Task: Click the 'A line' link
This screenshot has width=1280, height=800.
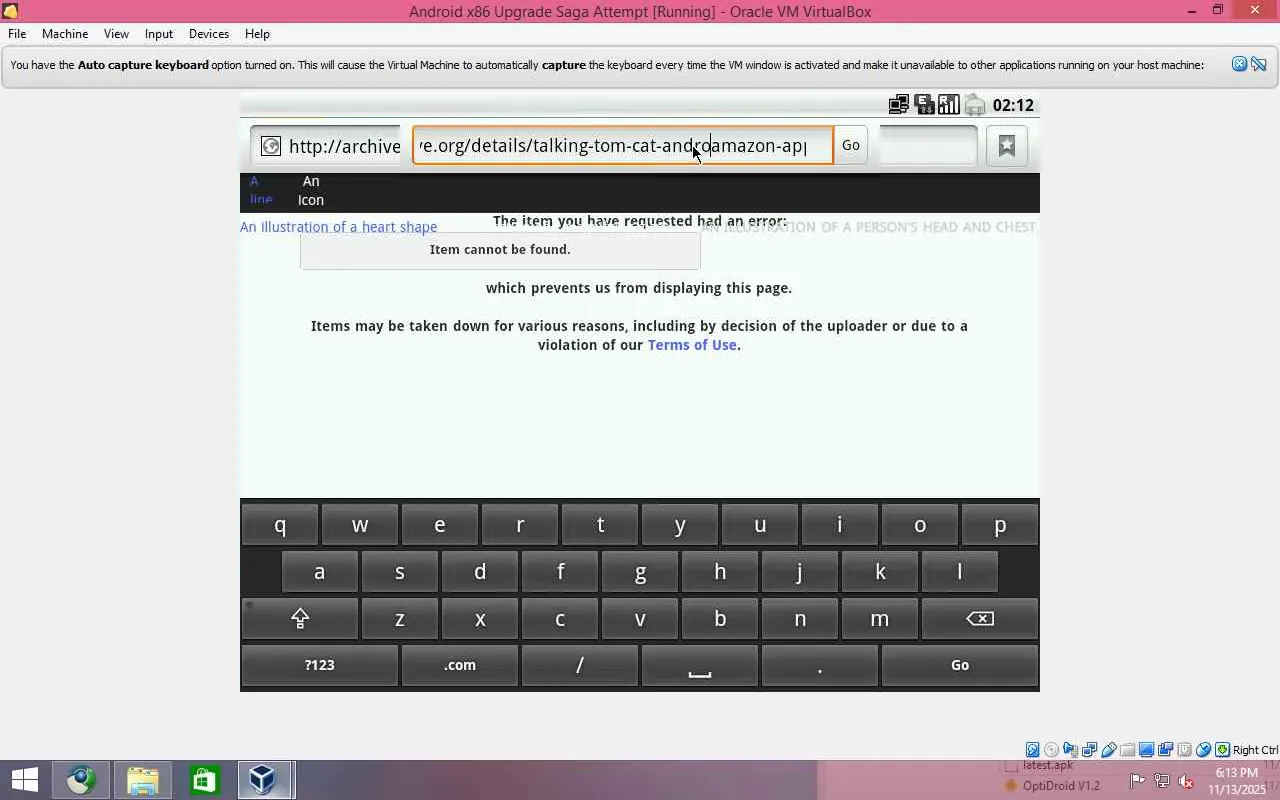Action: (x=260, y=190)
